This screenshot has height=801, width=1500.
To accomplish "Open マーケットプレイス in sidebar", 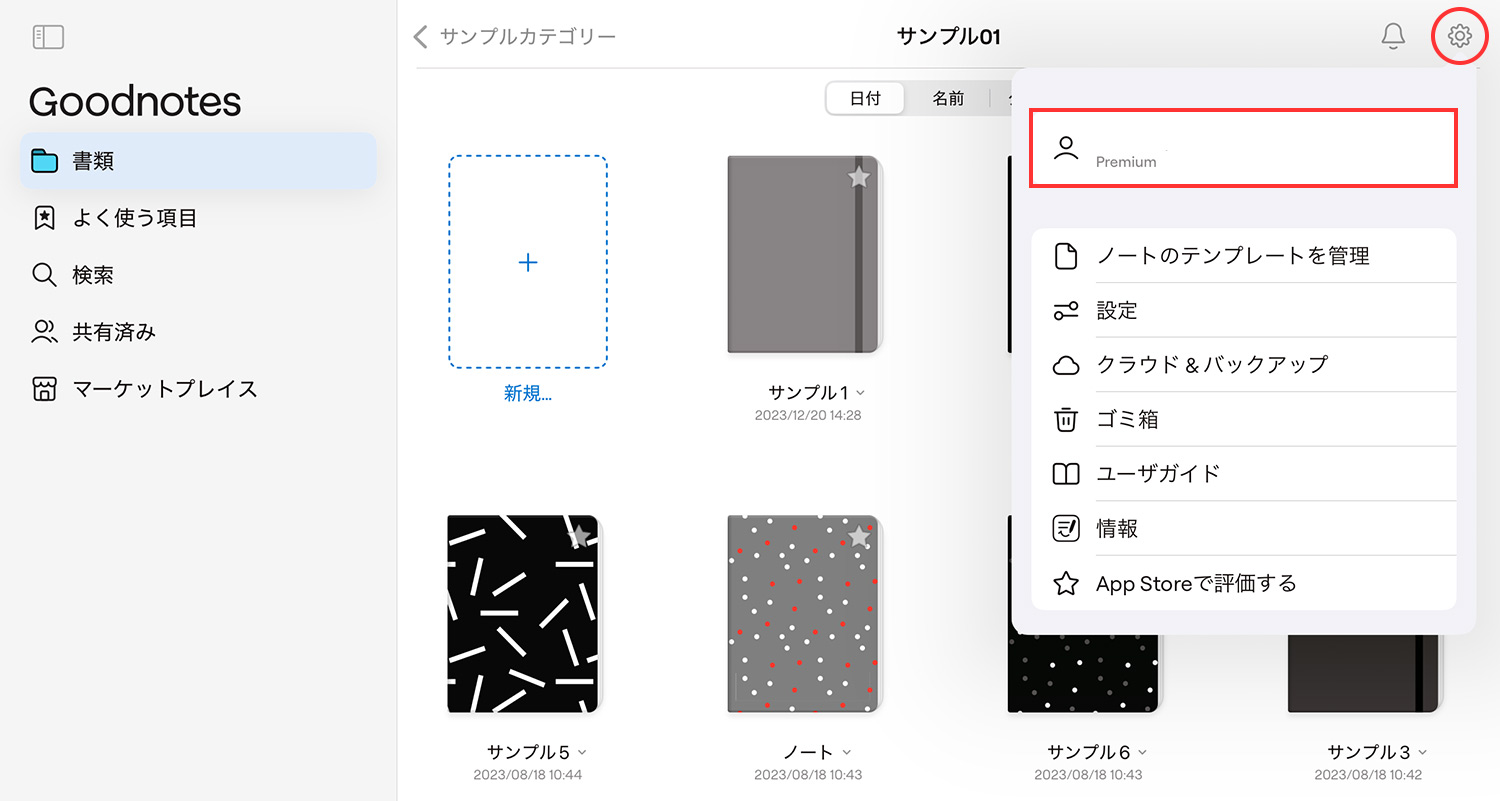I will click(x=198, y=389).
